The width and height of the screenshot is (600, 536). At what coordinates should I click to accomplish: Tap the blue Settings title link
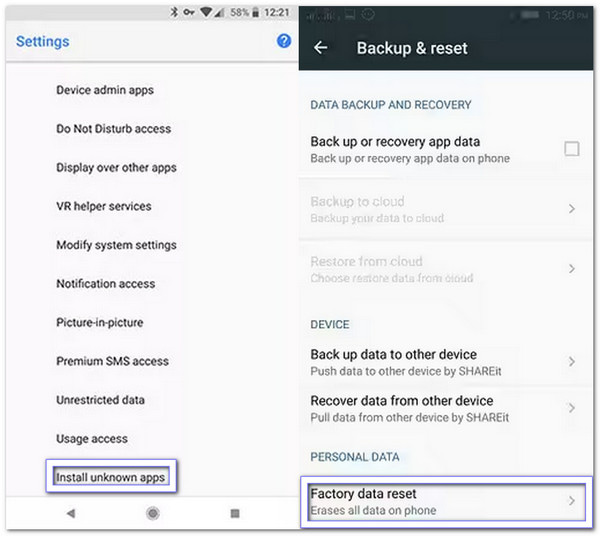[x=42, y=41]
